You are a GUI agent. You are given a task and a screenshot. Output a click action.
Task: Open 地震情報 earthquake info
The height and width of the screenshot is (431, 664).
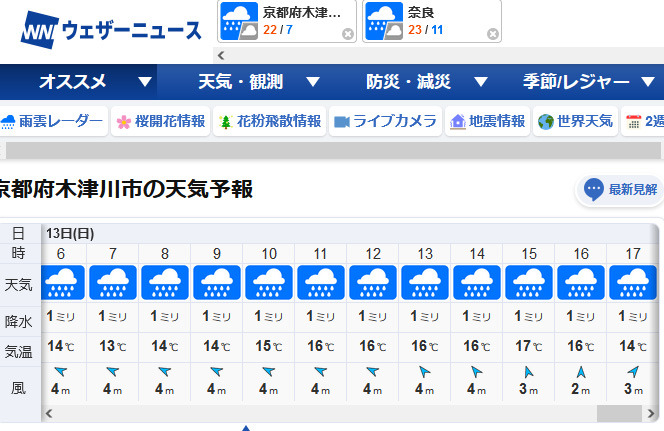click(x=487, y=122)
